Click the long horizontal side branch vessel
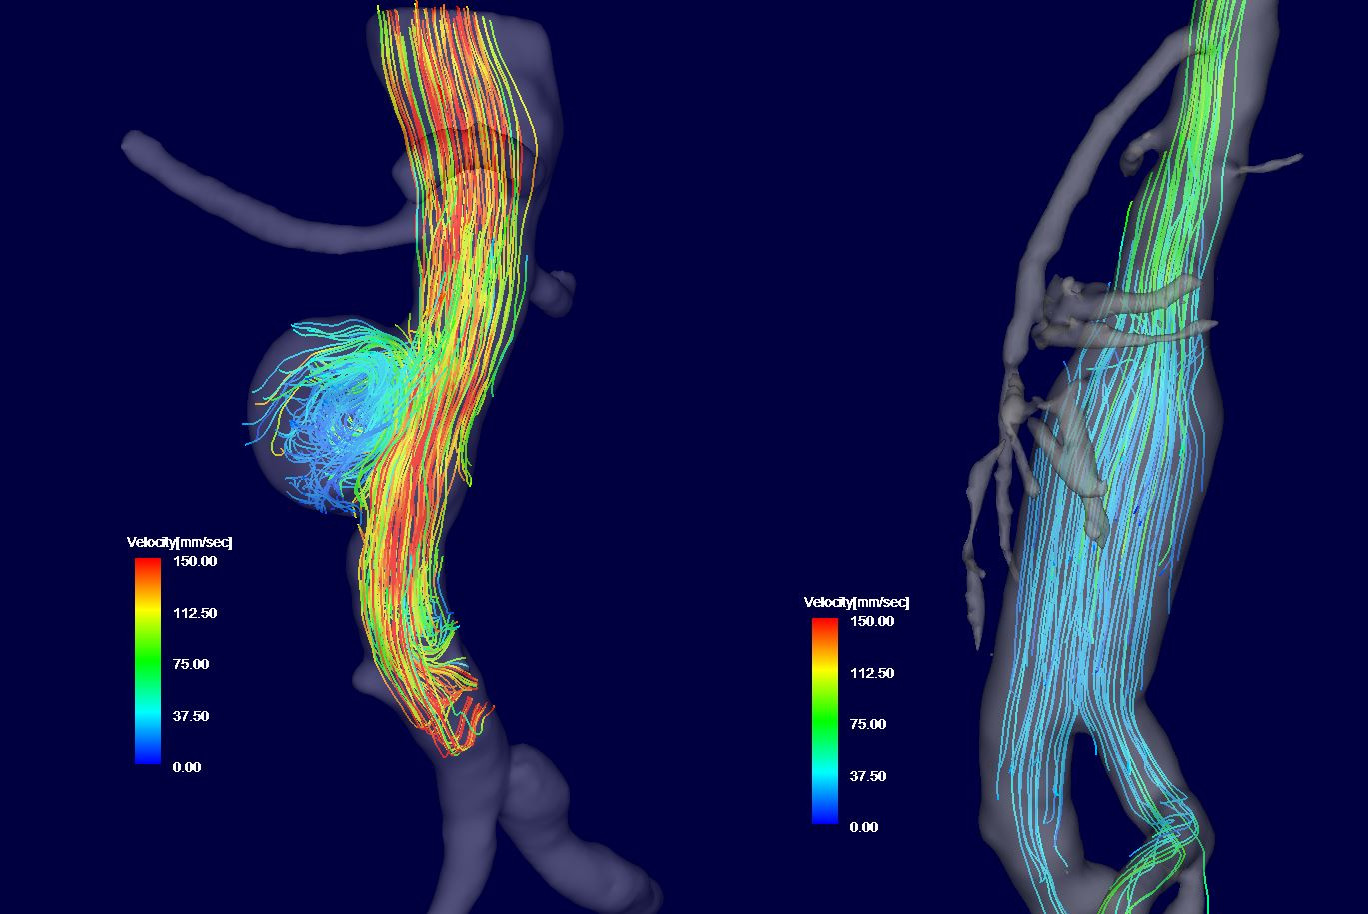The image size is (1368, 914). pos(250,200)
